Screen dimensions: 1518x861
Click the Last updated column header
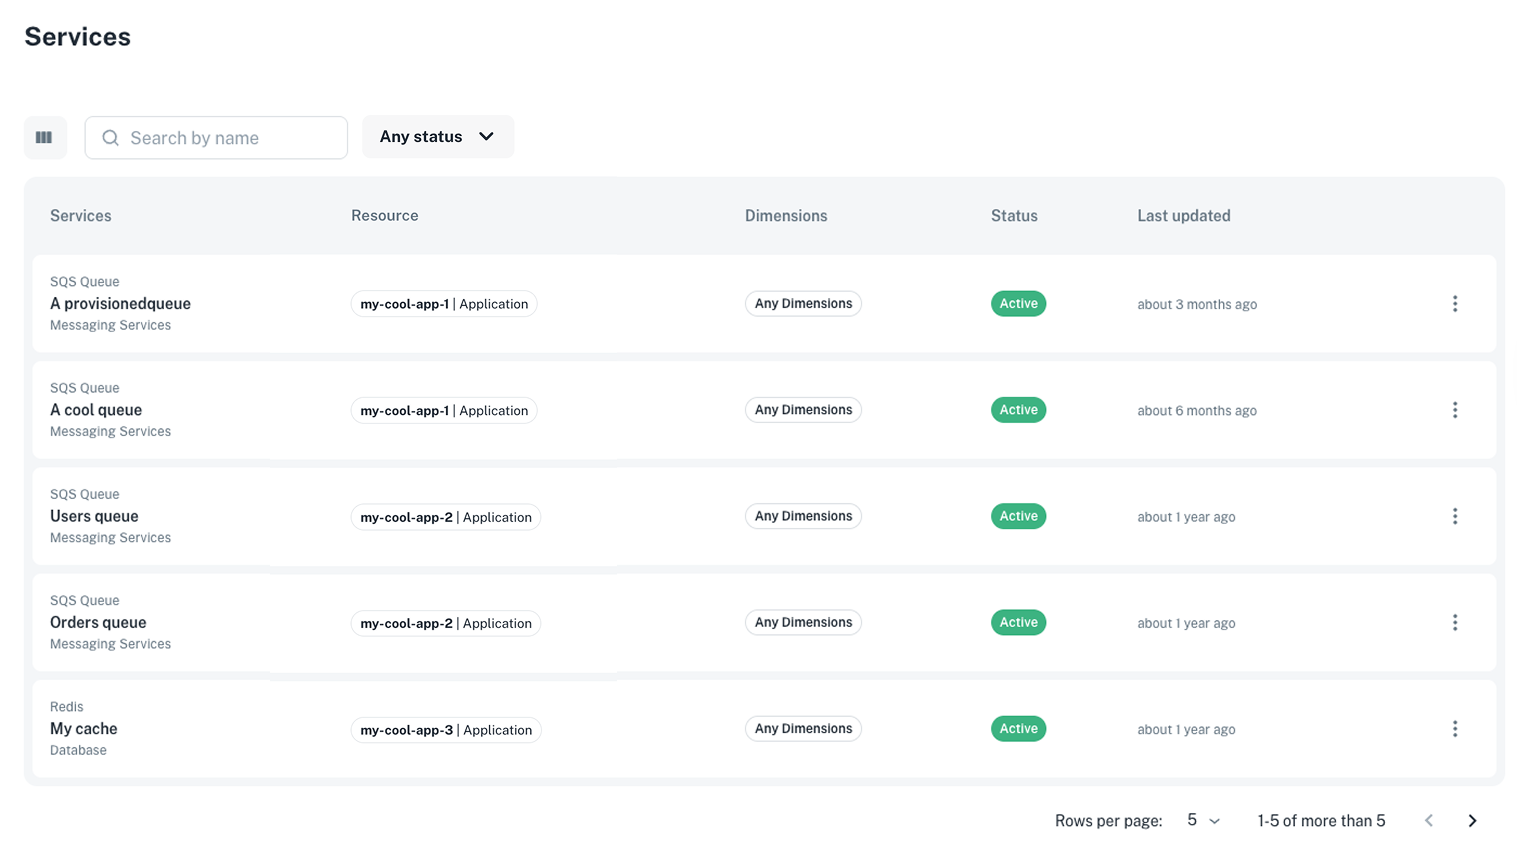coord(1183,215)
